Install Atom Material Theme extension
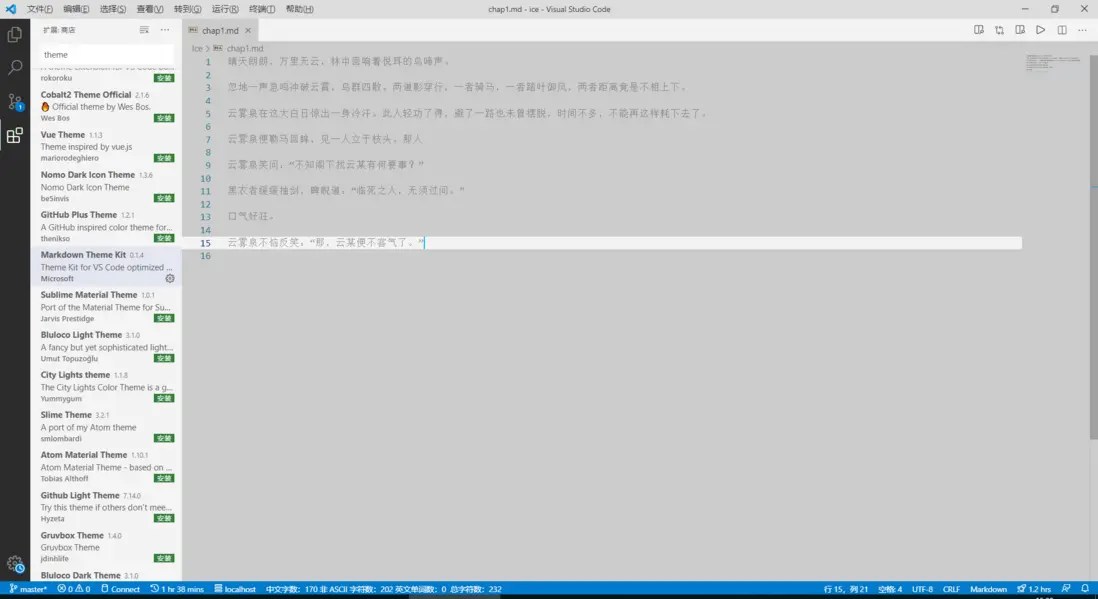 coord(165,478)
